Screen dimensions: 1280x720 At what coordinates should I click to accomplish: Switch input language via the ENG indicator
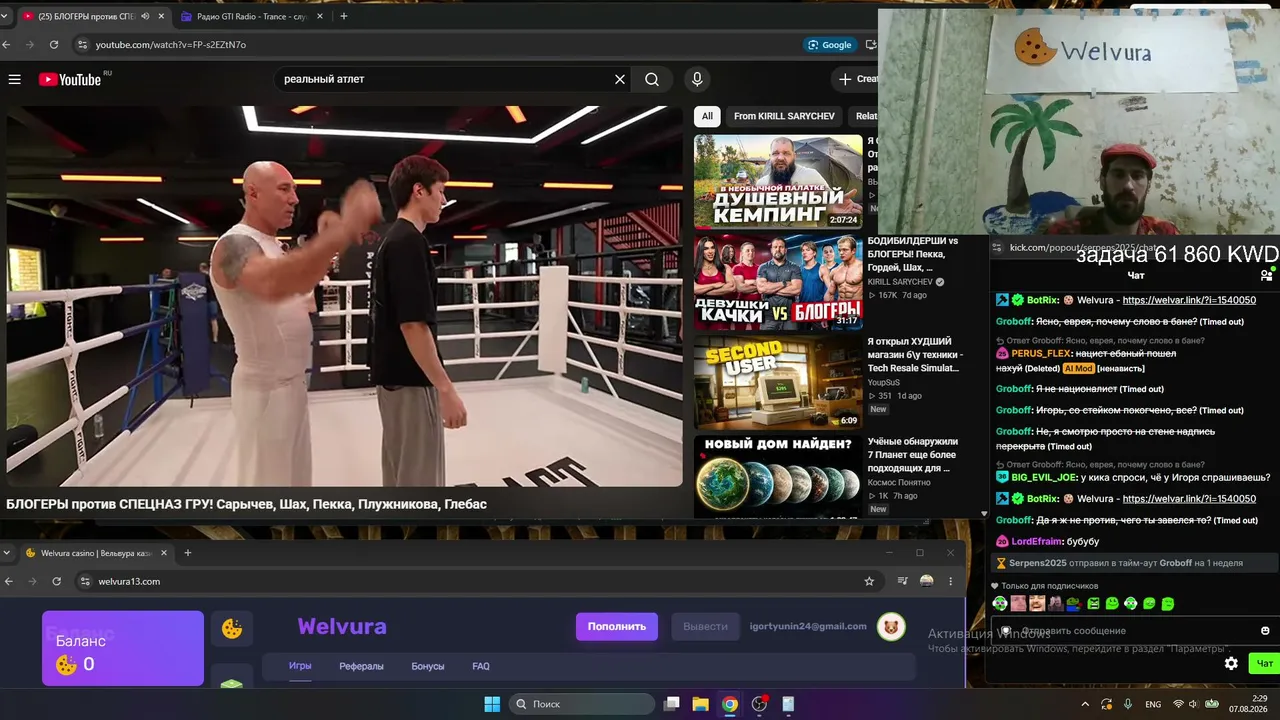1153,704
